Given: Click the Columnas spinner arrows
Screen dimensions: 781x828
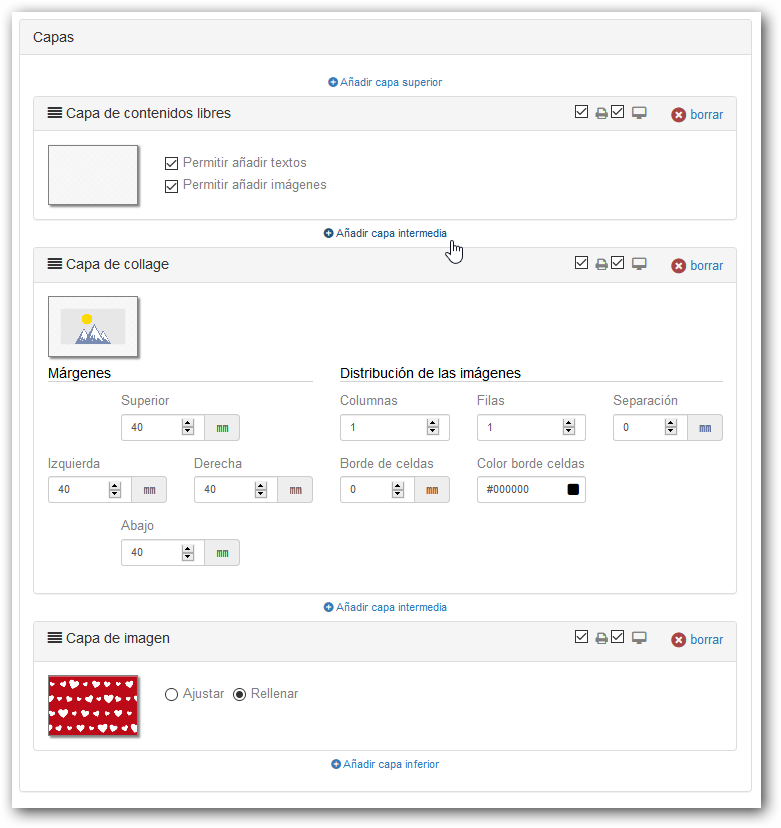Looking at the screenshot, I should coord(433,427).
